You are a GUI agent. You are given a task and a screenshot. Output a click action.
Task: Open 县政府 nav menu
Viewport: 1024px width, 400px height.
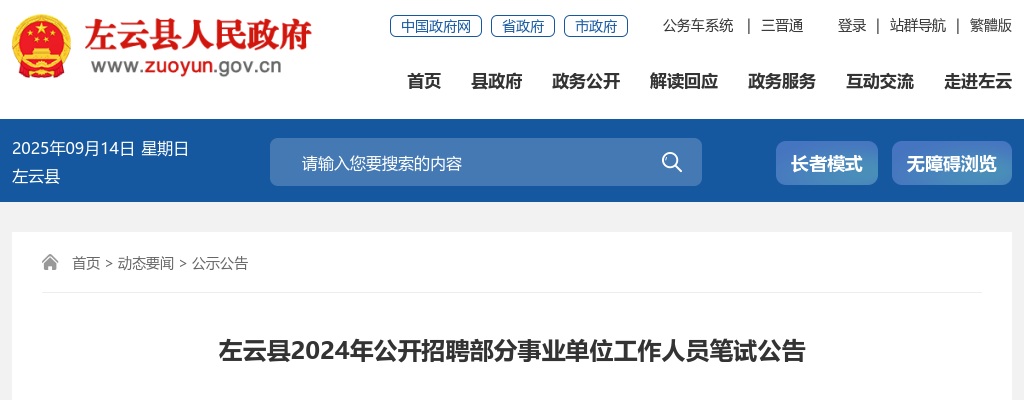pos(497,82)
